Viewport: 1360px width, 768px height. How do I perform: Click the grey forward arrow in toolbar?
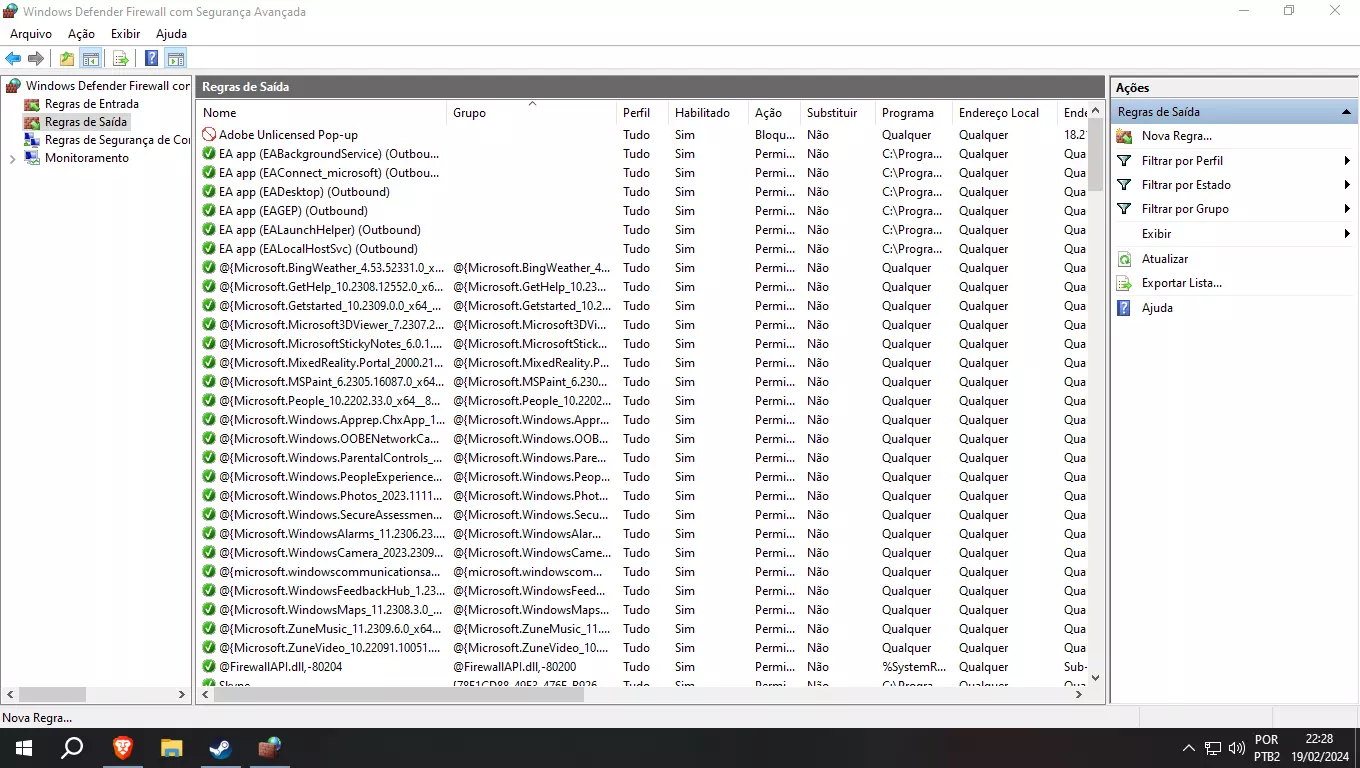[36, 59]
